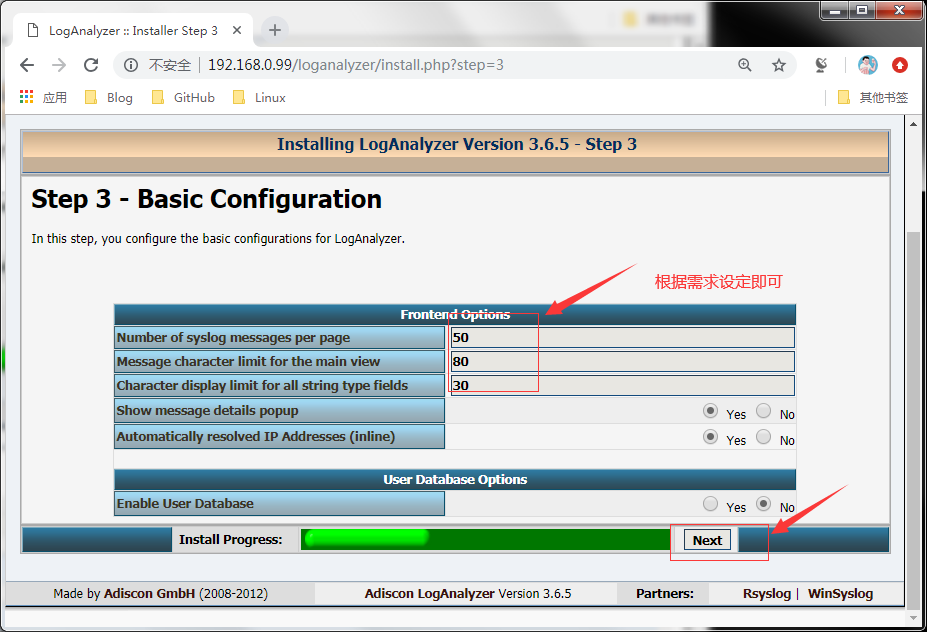
Task: Select No for Enable User Database
Action: 763,504
